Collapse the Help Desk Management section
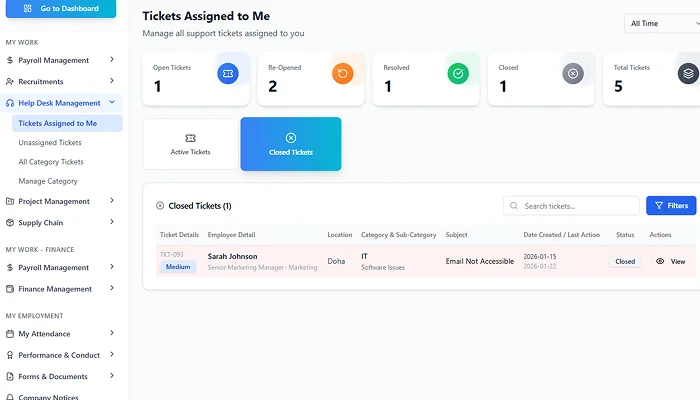The image size is (700, 400). tap(112, 103)
